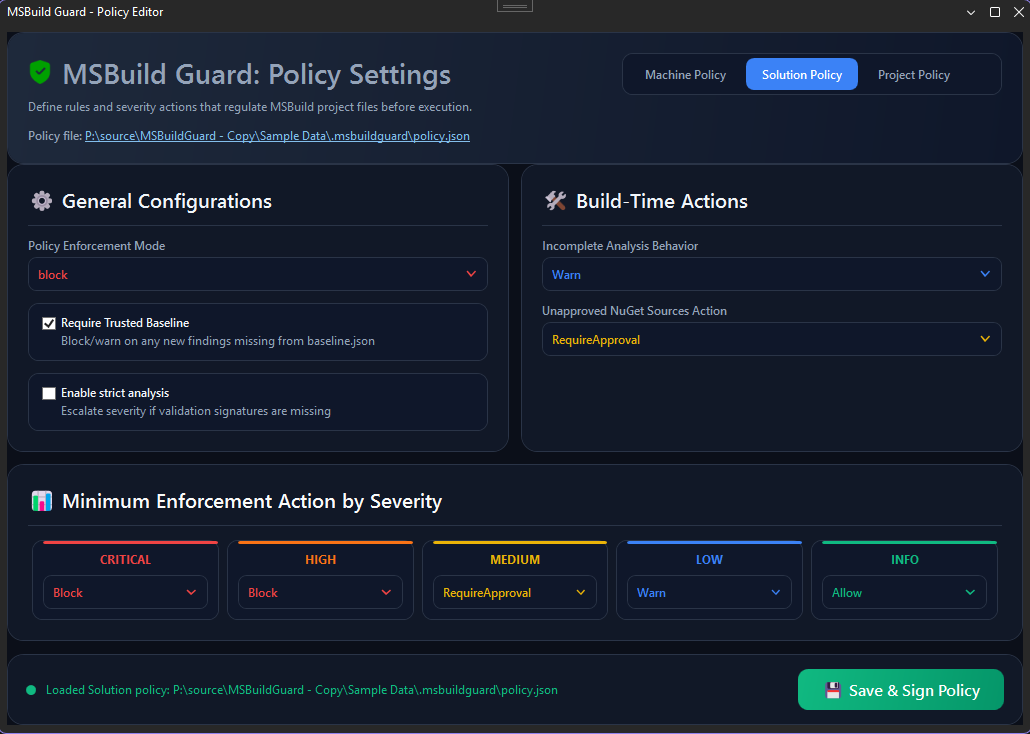Click the MEDIUM severity heading
Image resolution: width=1030 pixels, height=734 pixels.
[514, 559]
